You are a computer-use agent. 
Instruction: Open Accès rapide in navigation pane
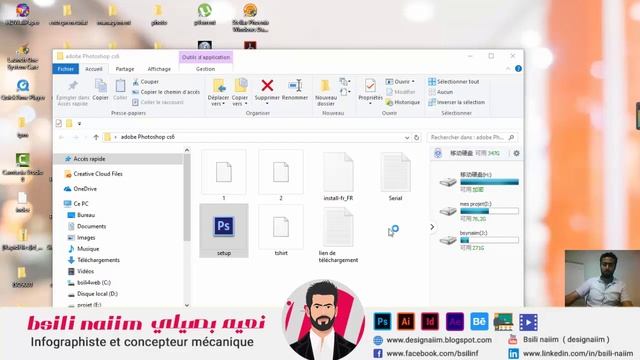[x=89, y=159]
